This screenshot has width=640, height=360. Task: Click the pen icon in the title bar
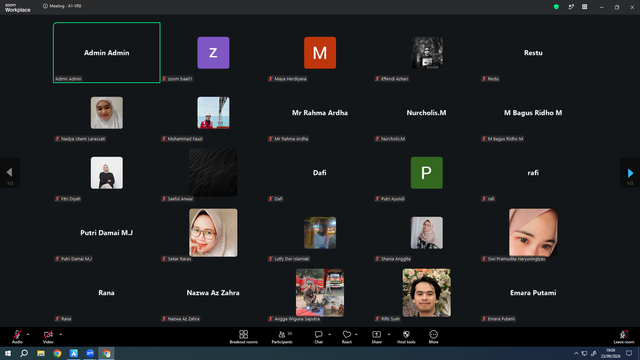[571, 7]
